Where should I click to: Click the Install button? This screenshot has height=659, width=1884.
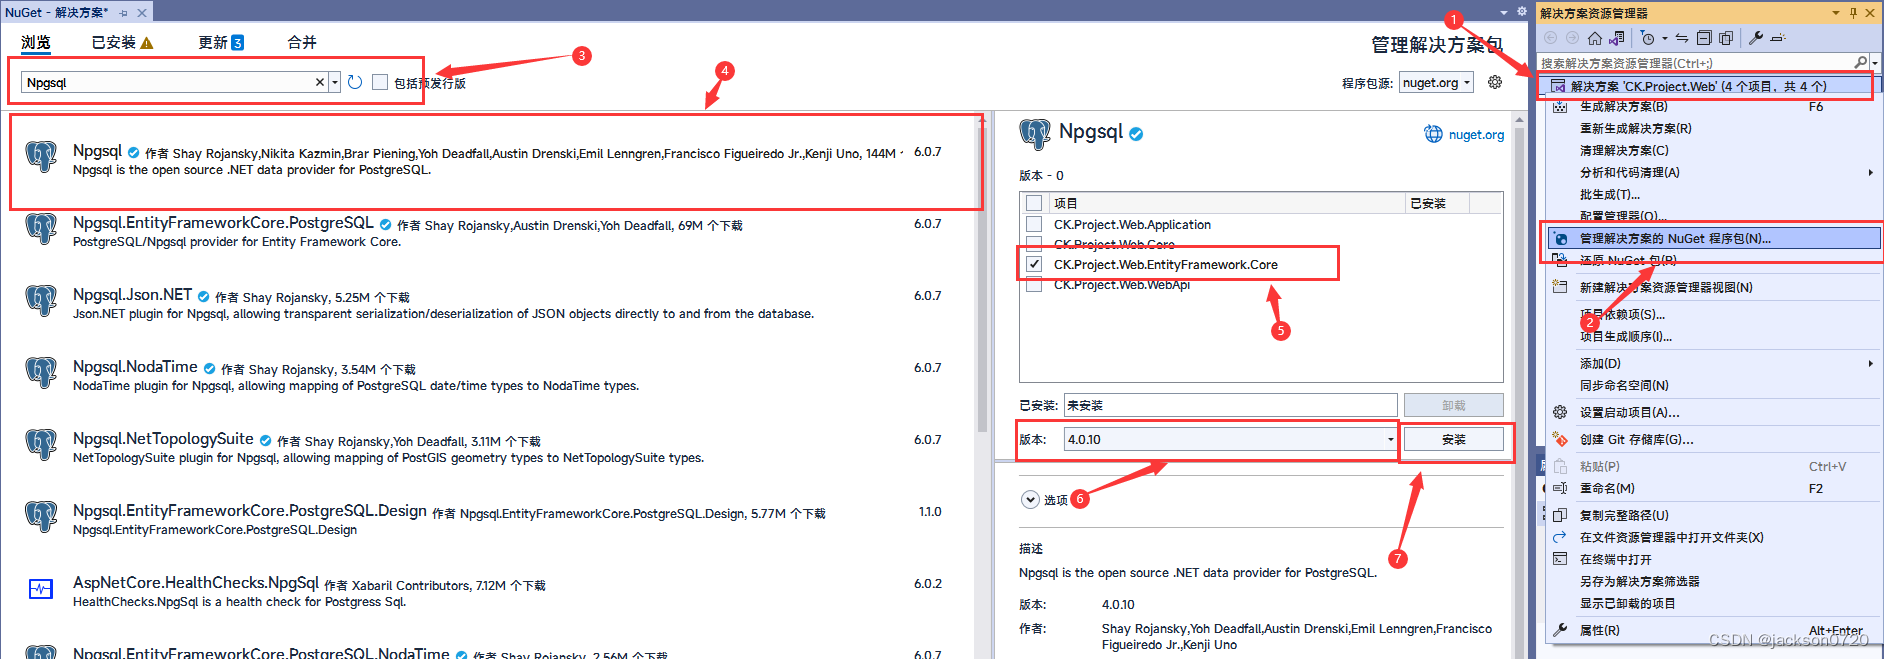coord(1453,439)
